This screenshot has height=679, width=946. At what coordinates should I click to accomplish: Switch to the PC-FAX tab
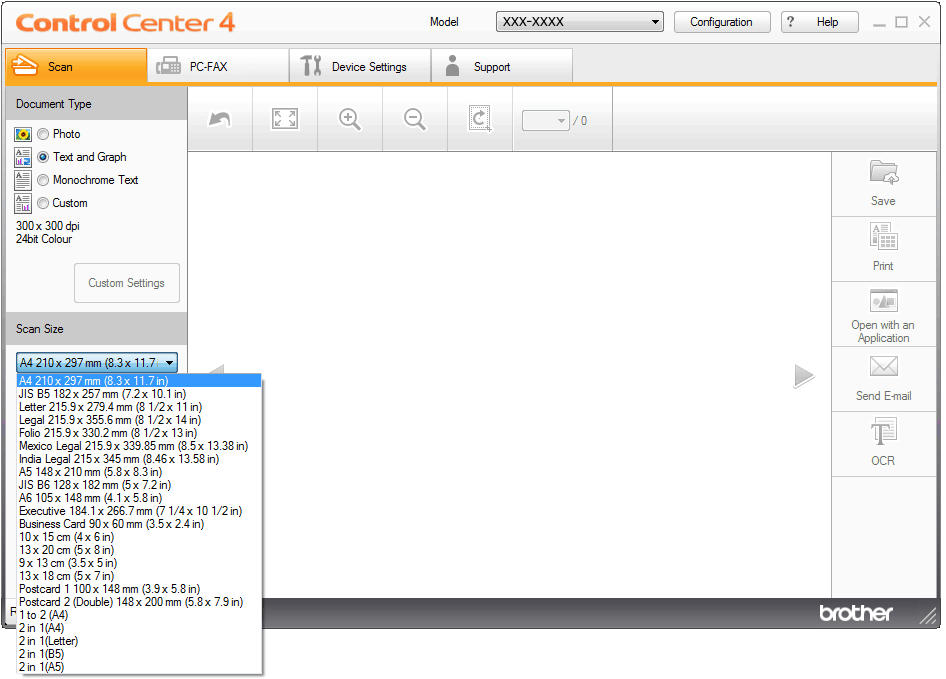218,66
